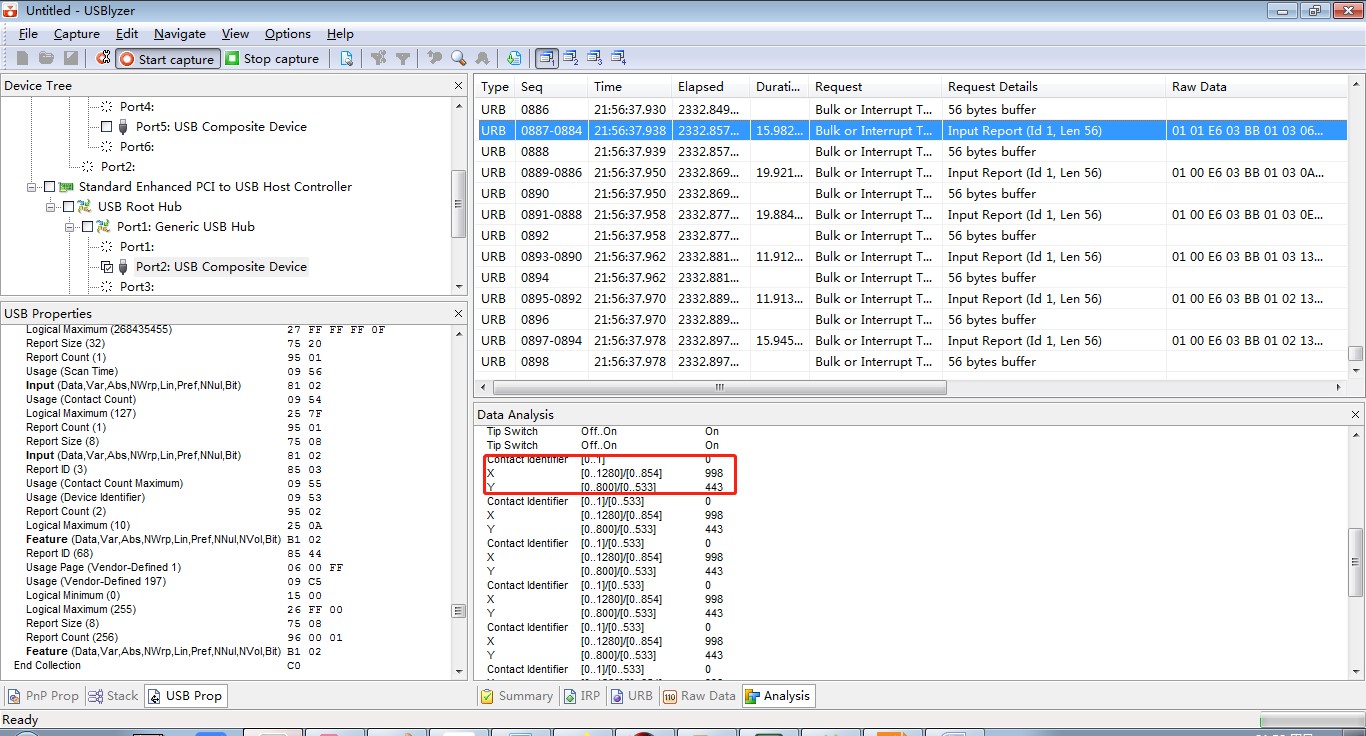Screen dimensions: 1366x736
Task: Click the Device Tree vertical scrollbar thumb
Action: pyautogui.click(x=459, y=204)
